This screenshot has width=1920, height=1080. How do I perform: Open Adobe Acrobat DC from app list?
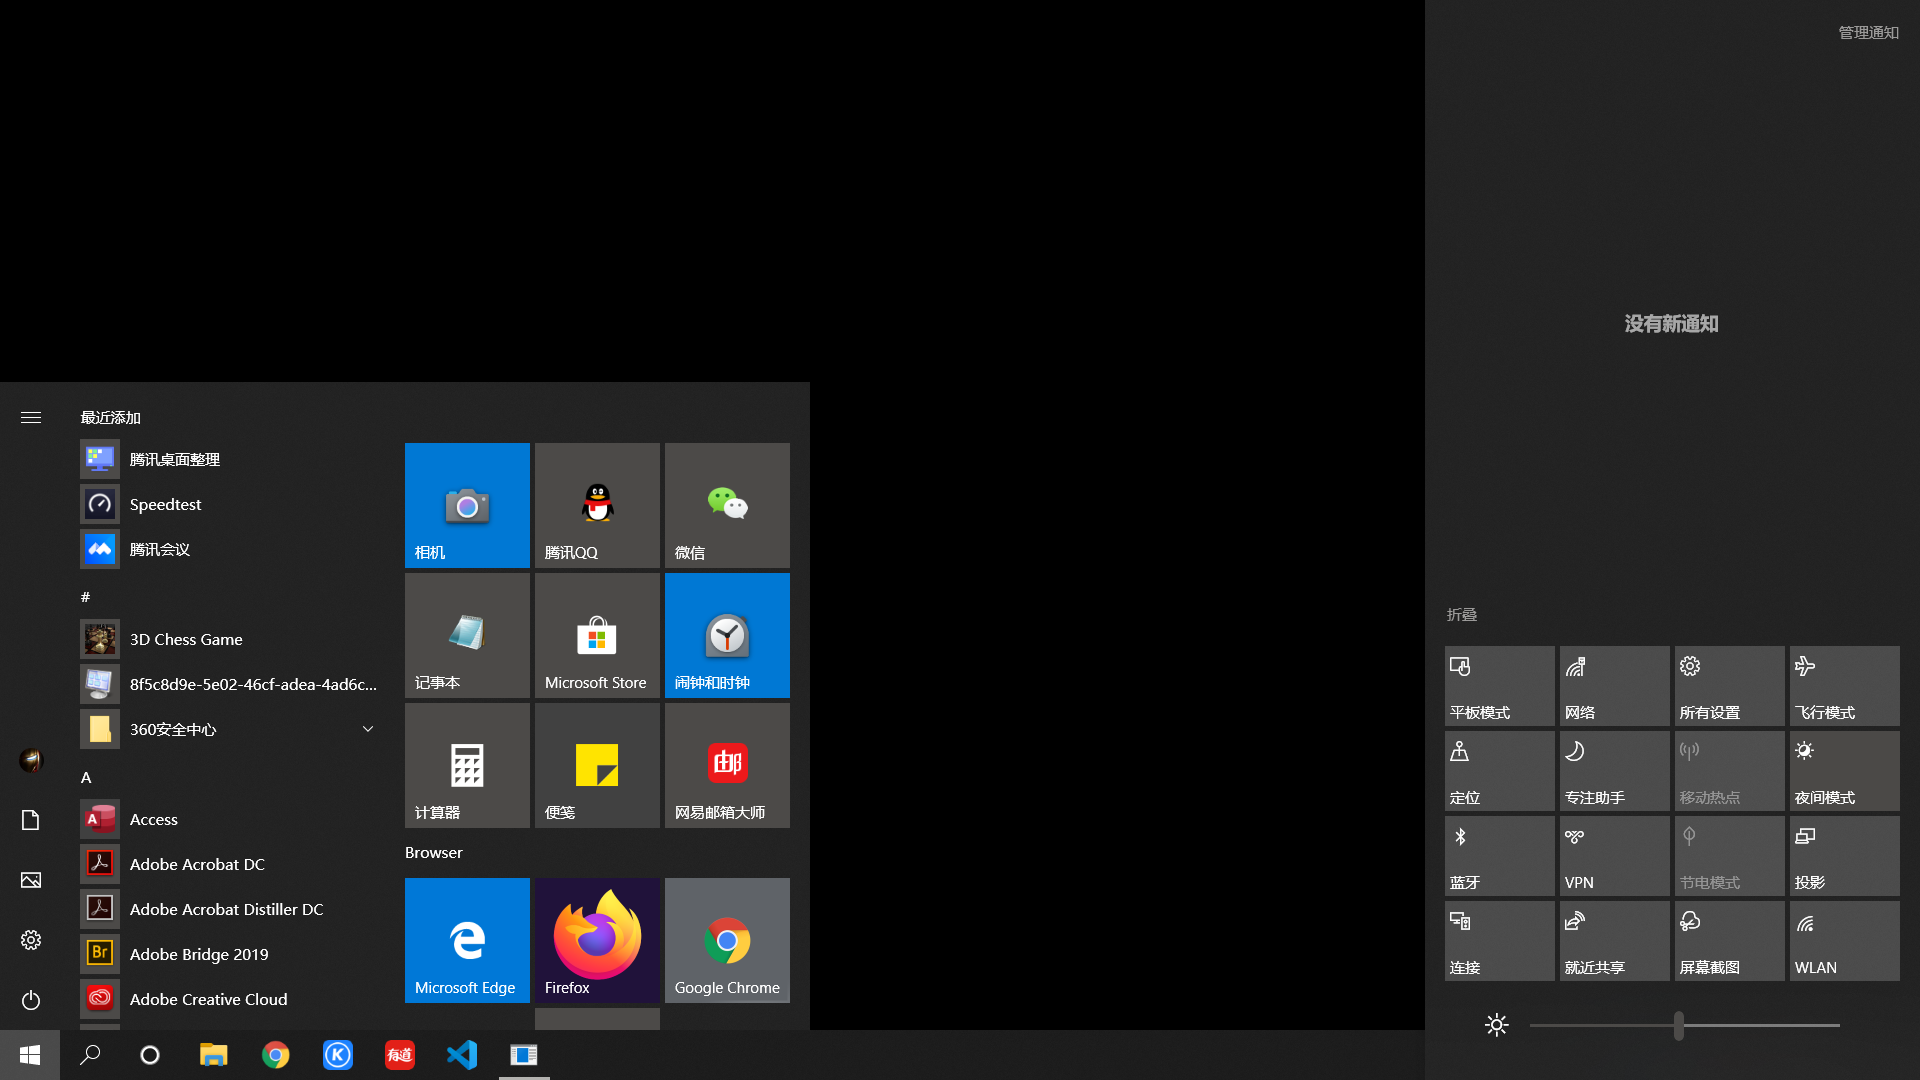197,864
